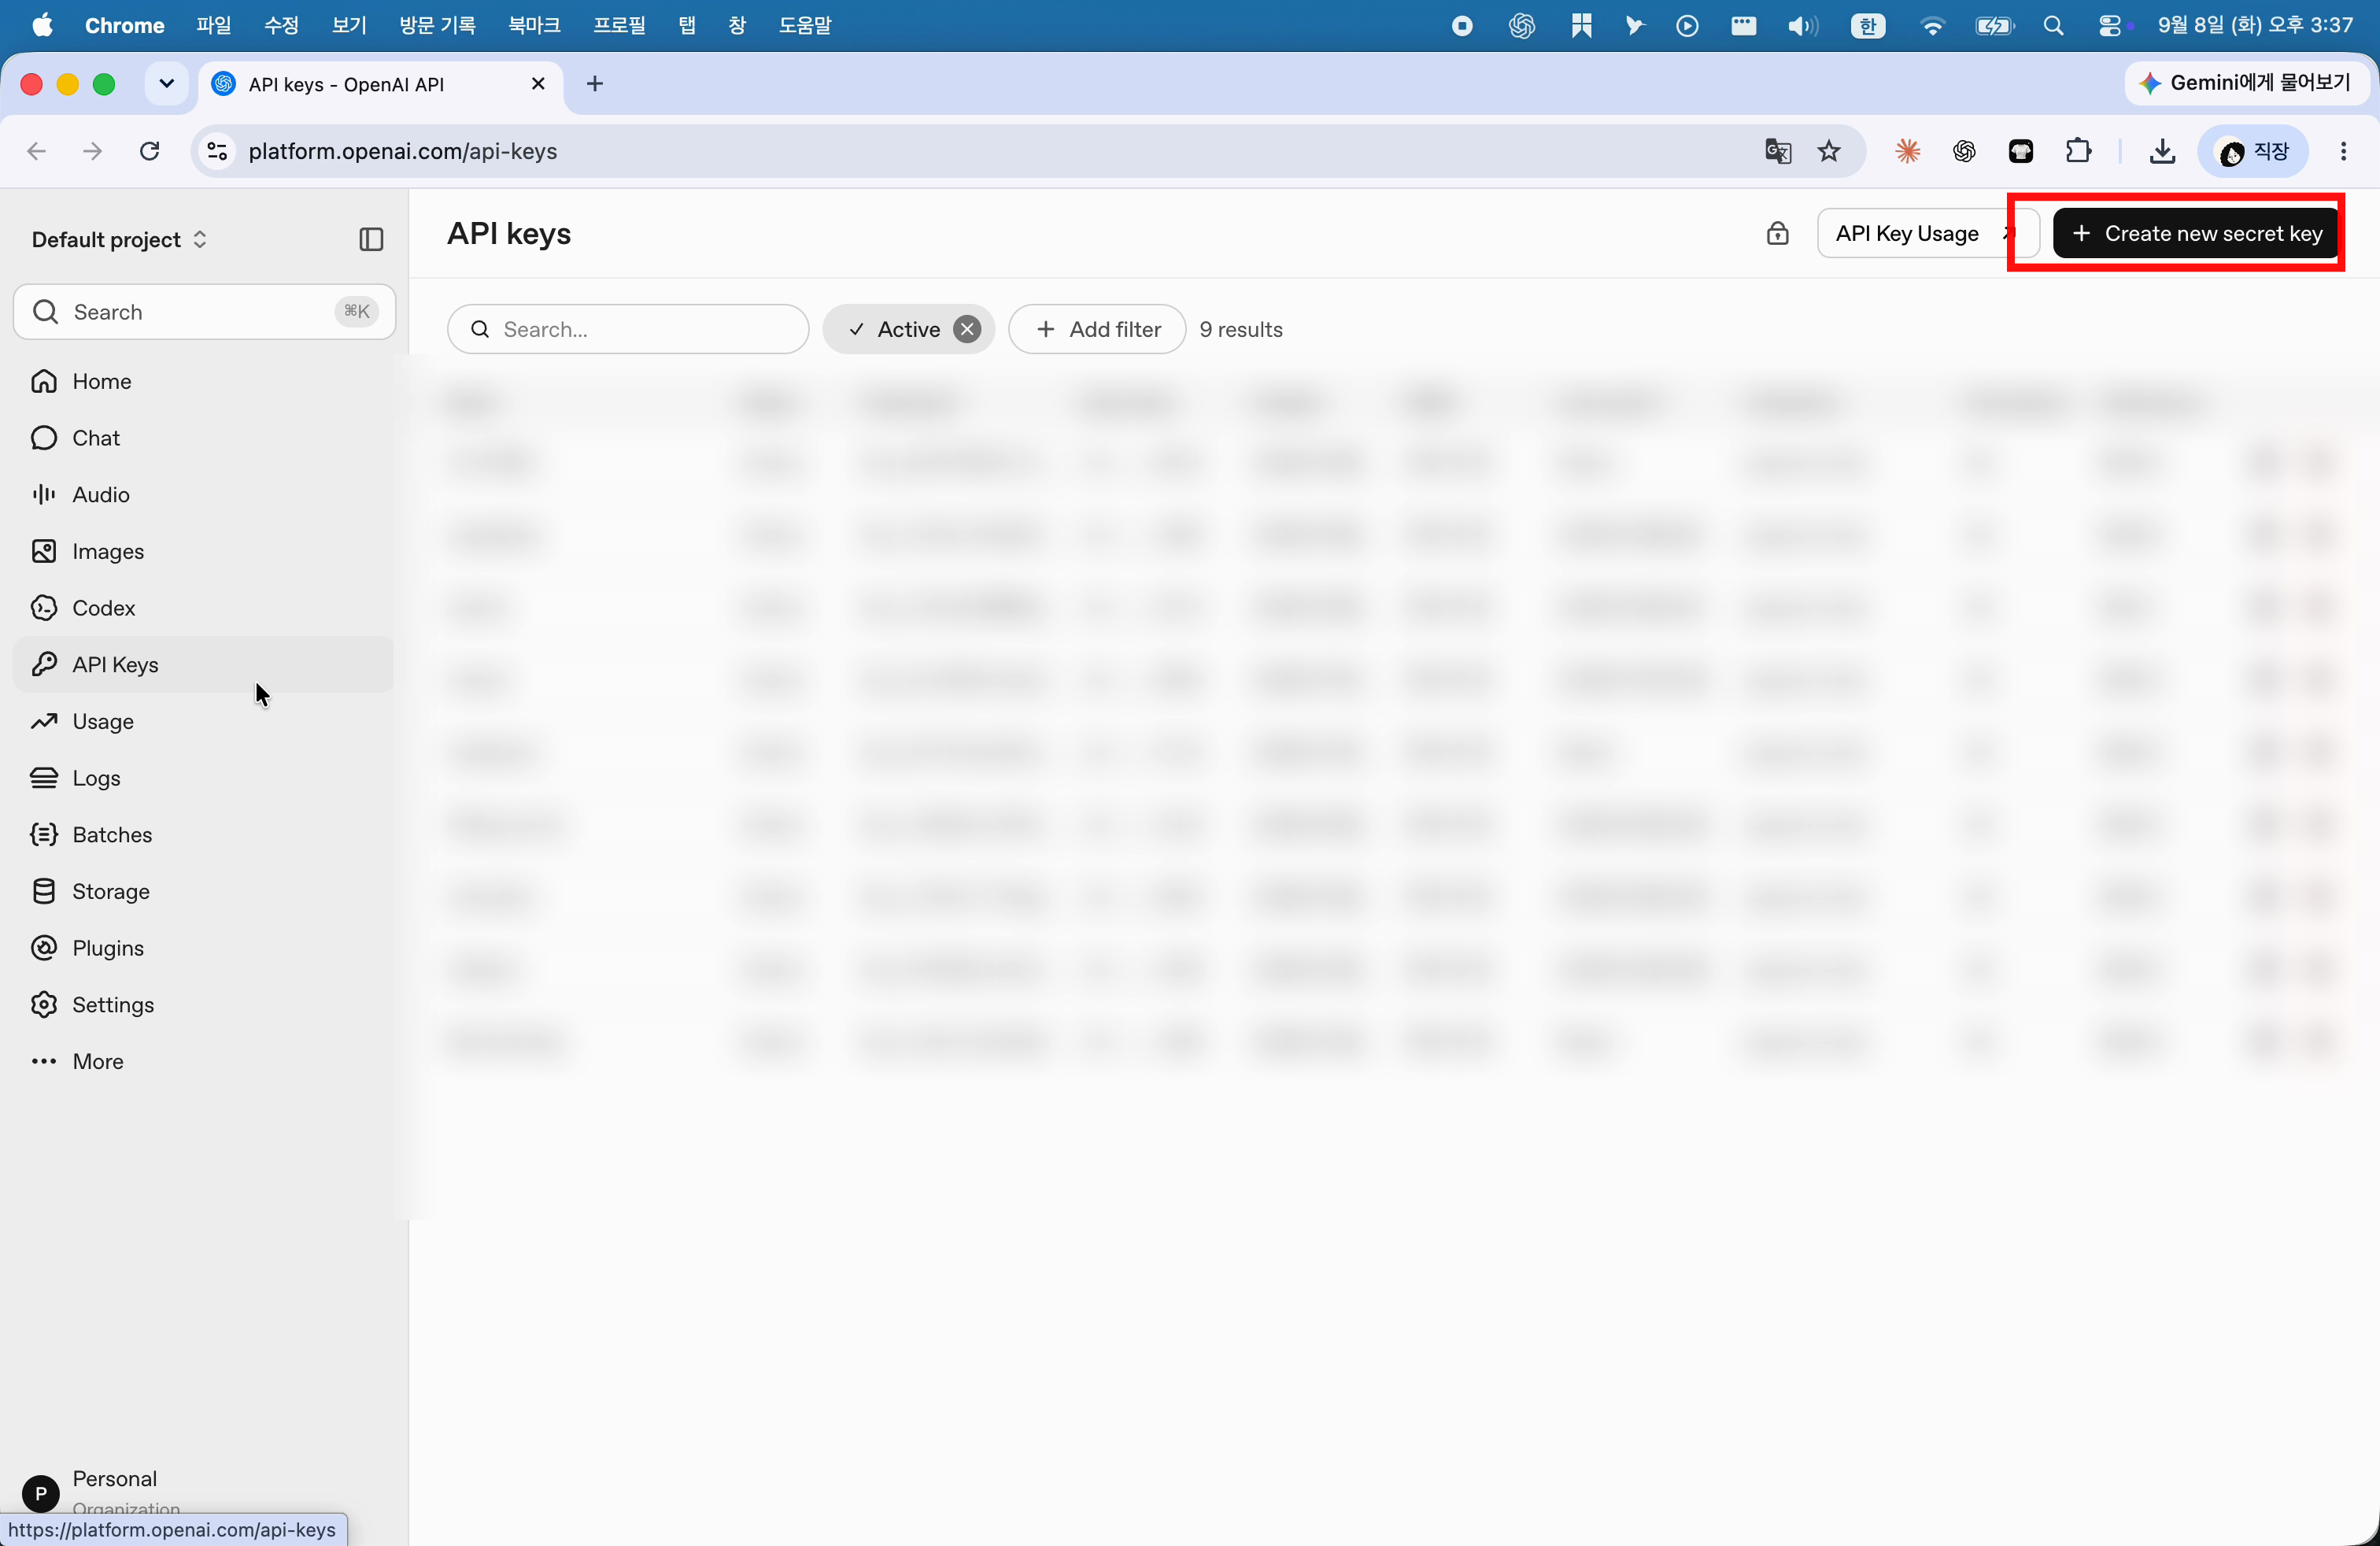This screenshot has width=2380, height=1546.
Task: Collapse the sidebar panel
Action: click(x=371, y=239)
